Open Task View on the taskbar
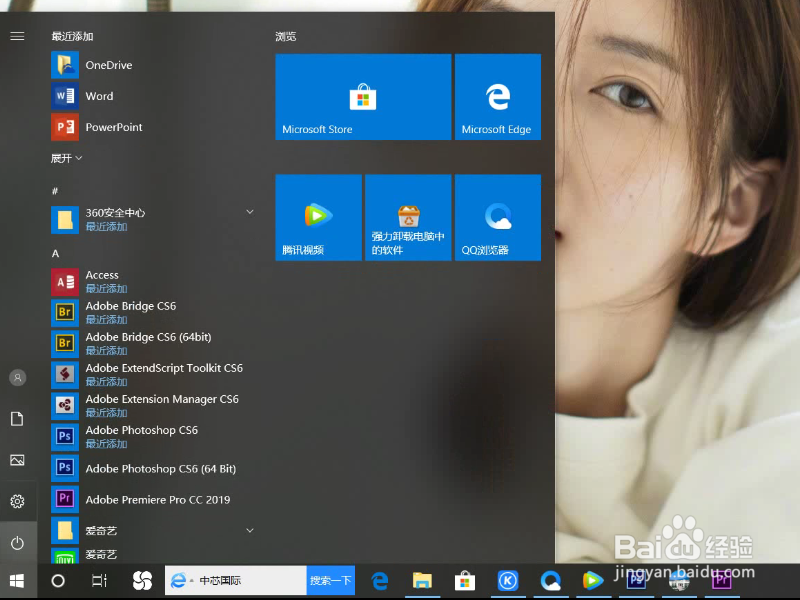Screen dimensions: 800x600 99,581
